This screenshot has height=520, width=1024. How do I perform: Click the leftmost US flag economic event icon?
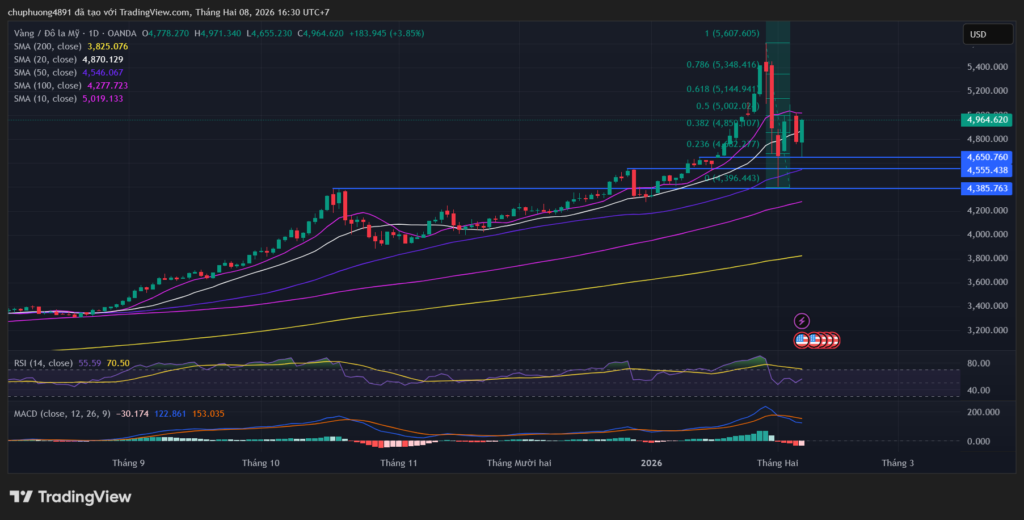[x=802, y=340]
